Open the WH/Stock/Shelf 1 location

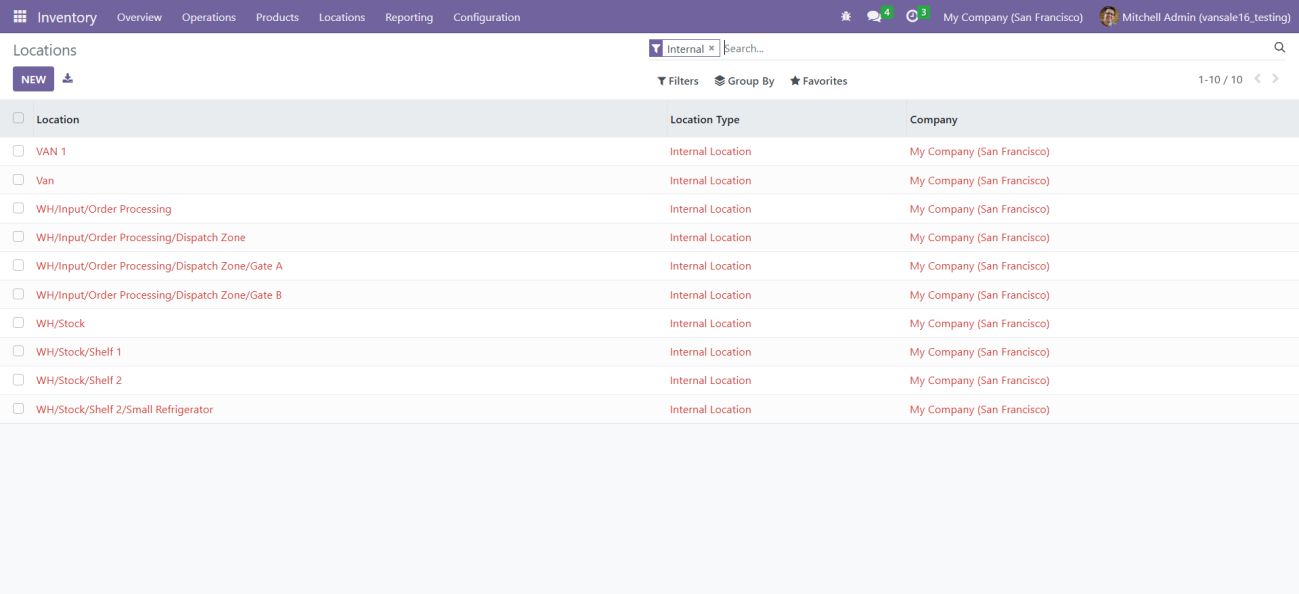coord(79,352)
